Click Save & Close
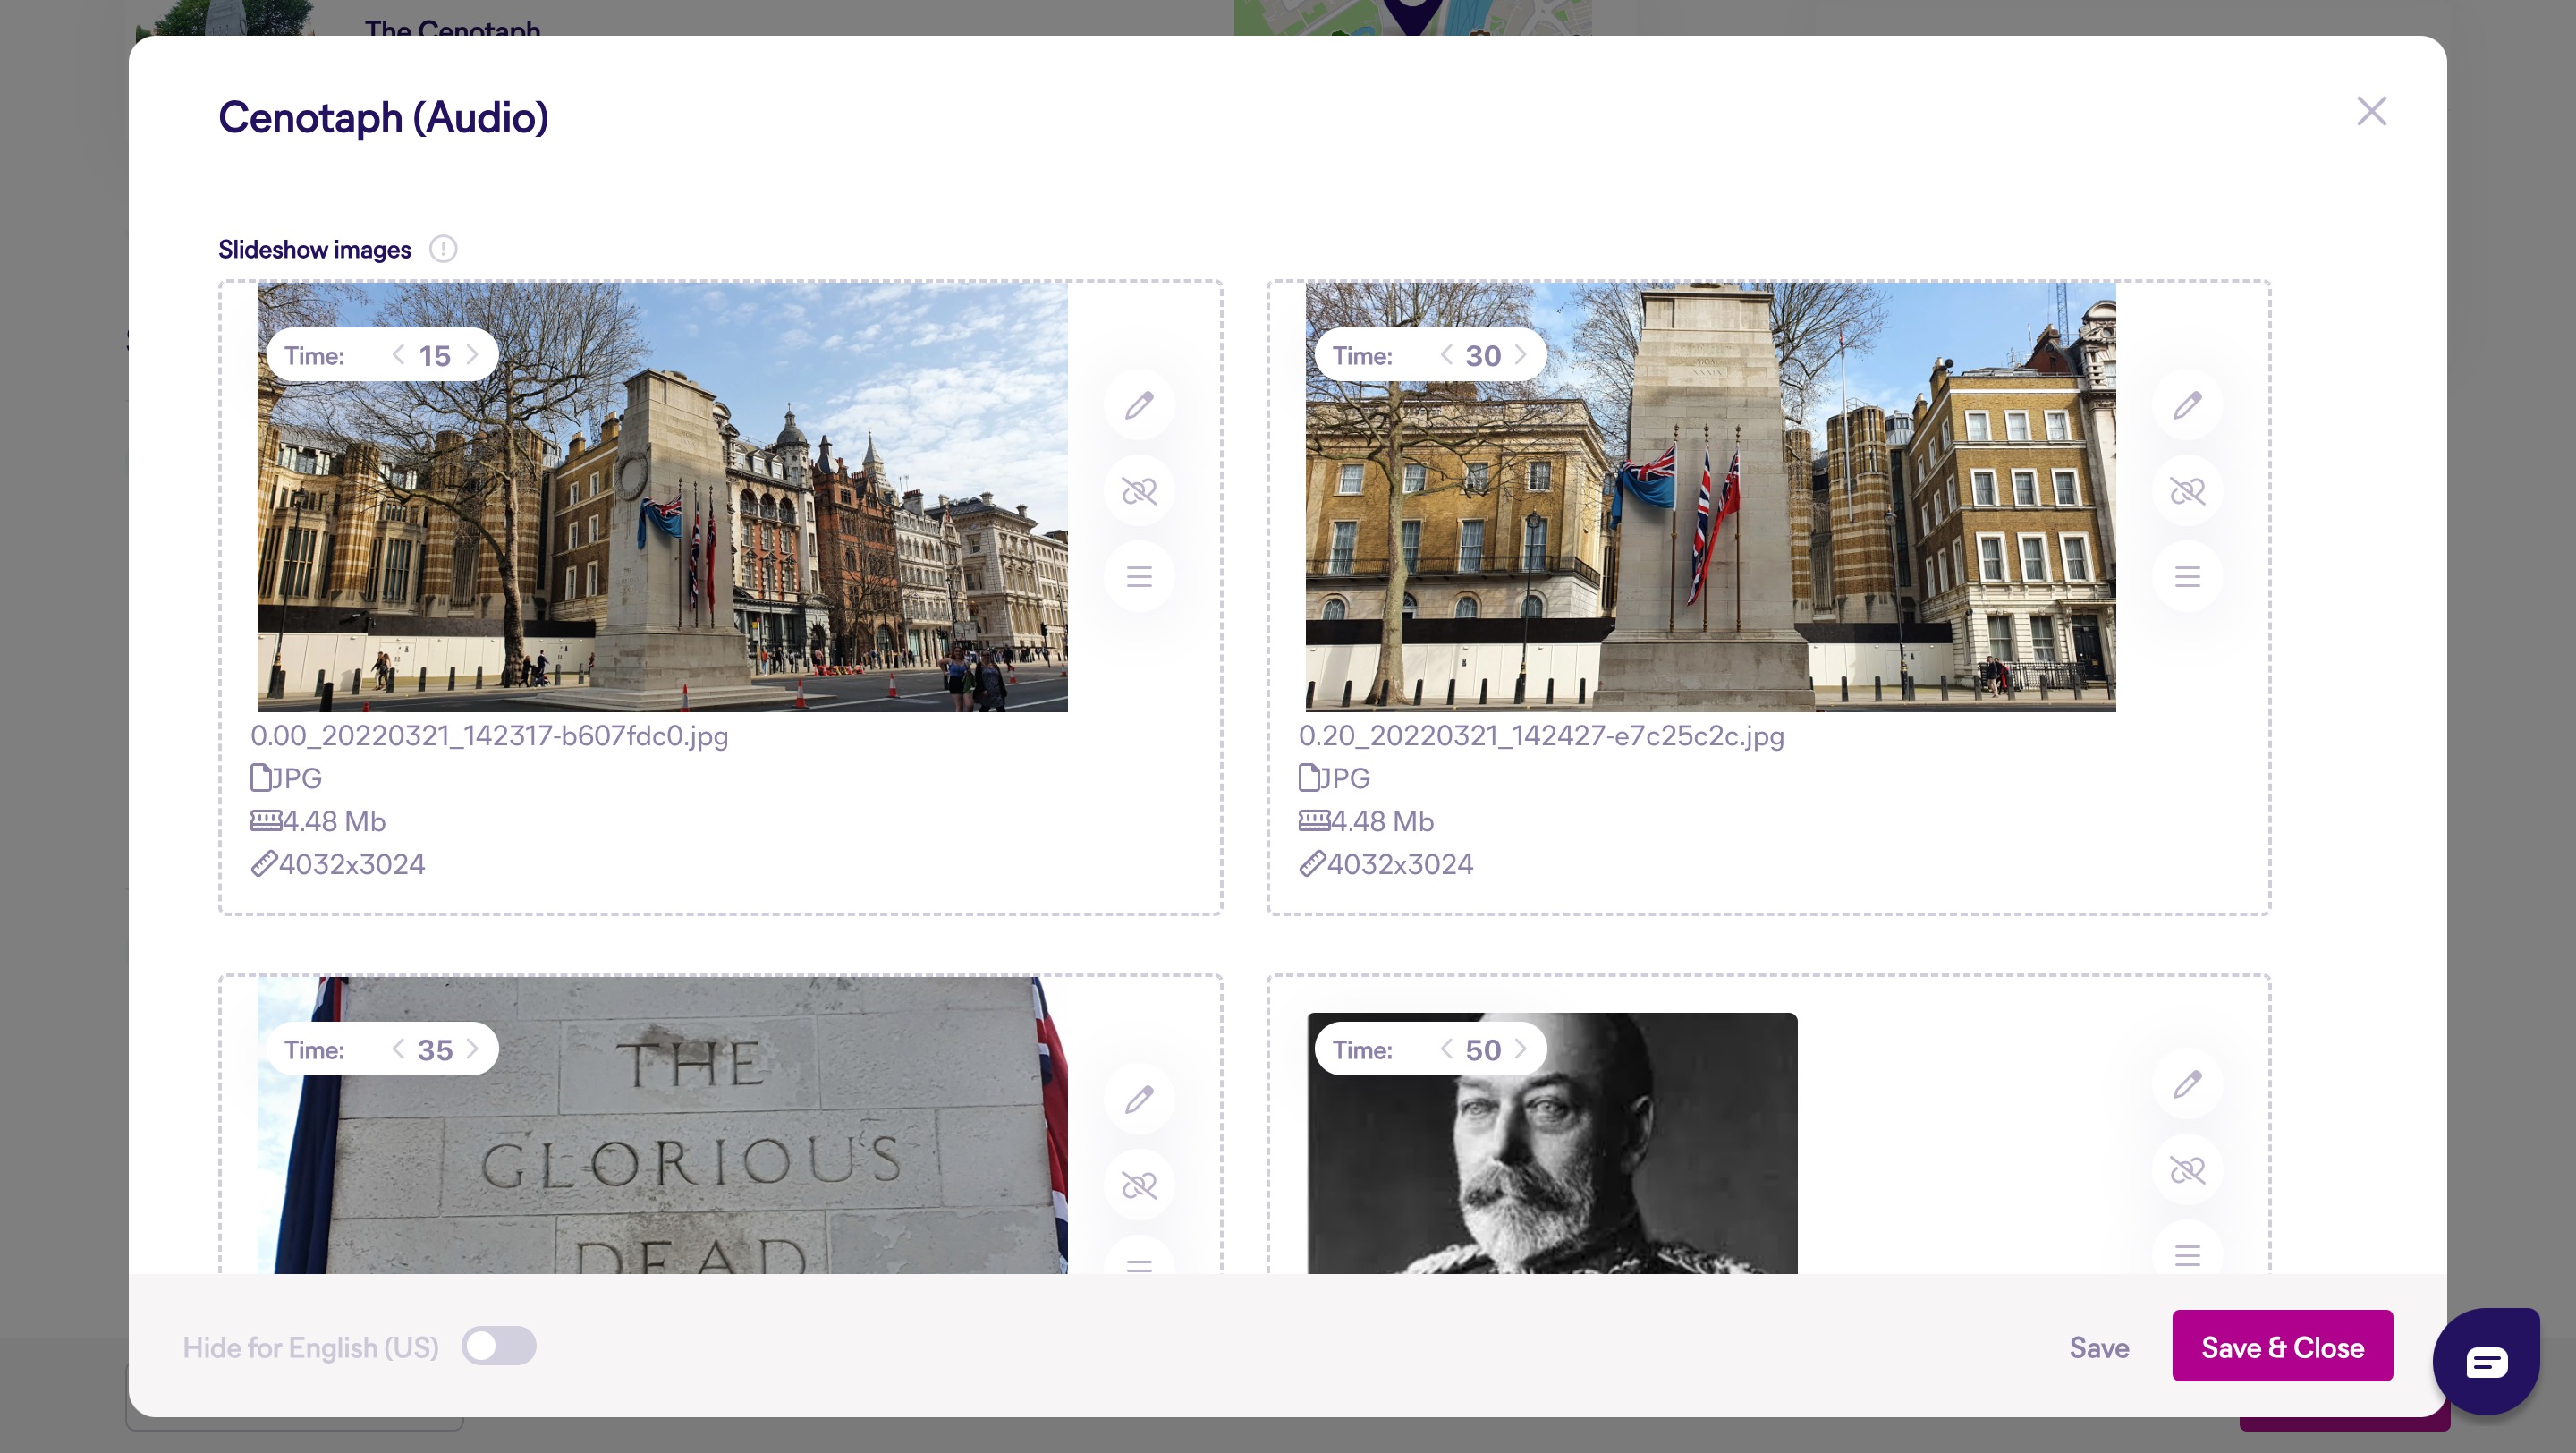The width and height of the screenshot is (2576, 1453). tap(2282, 1347)
